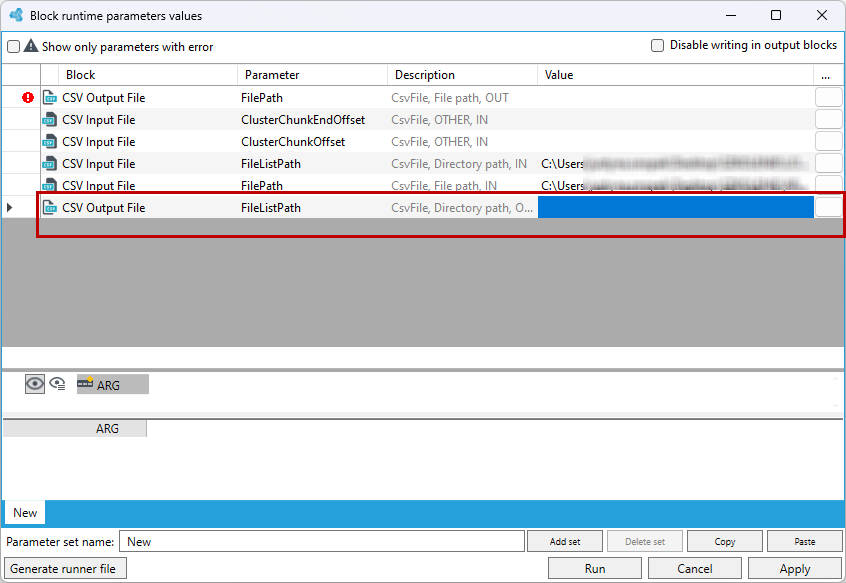Click the red error icon on the first row
This screenshot has width=846, height=583.
tap(28, 98)
